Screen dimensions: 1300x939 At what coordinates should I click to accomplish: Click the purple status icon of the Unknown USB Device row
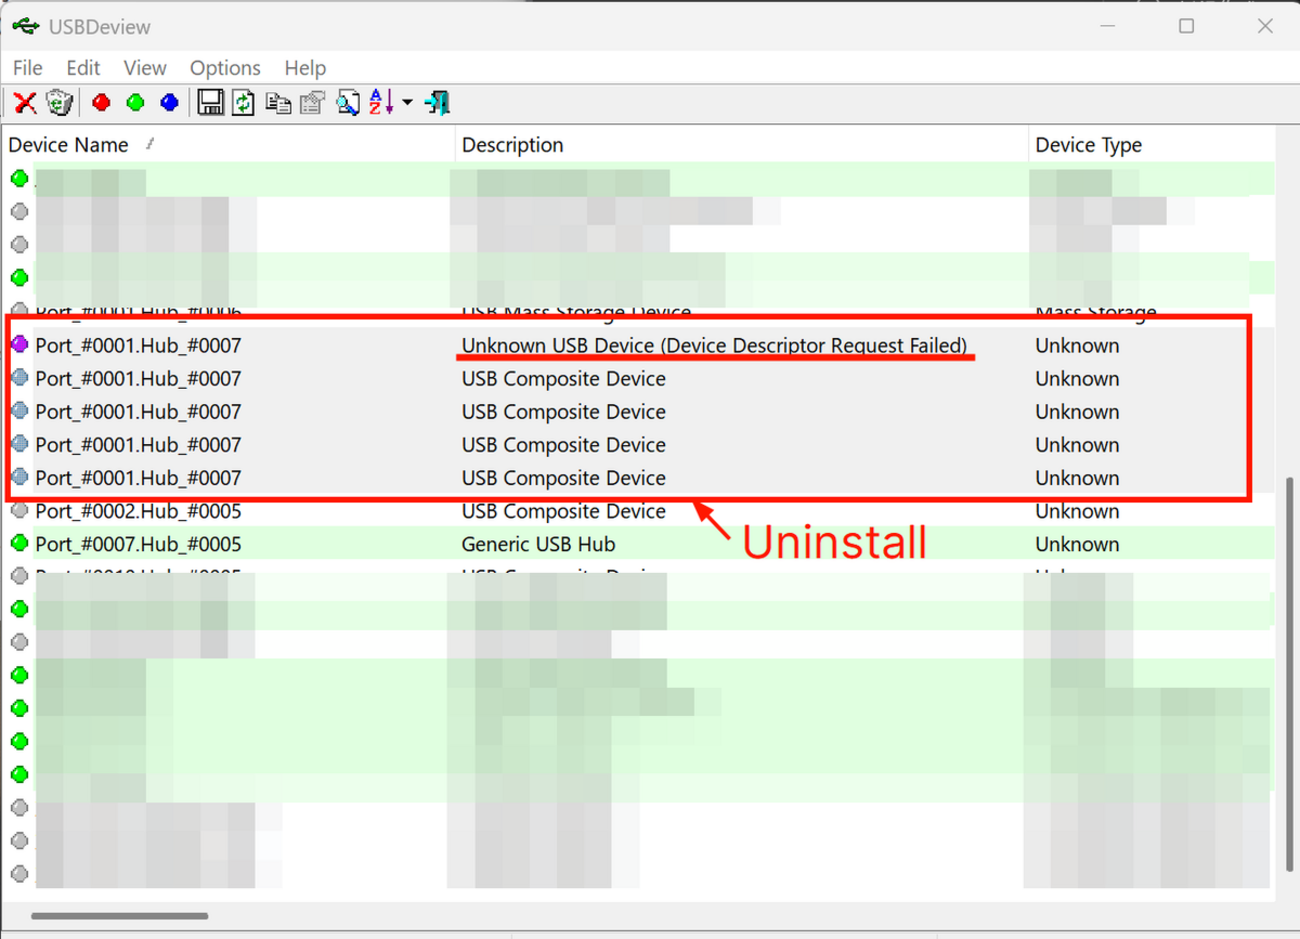[x=19, y=345]
